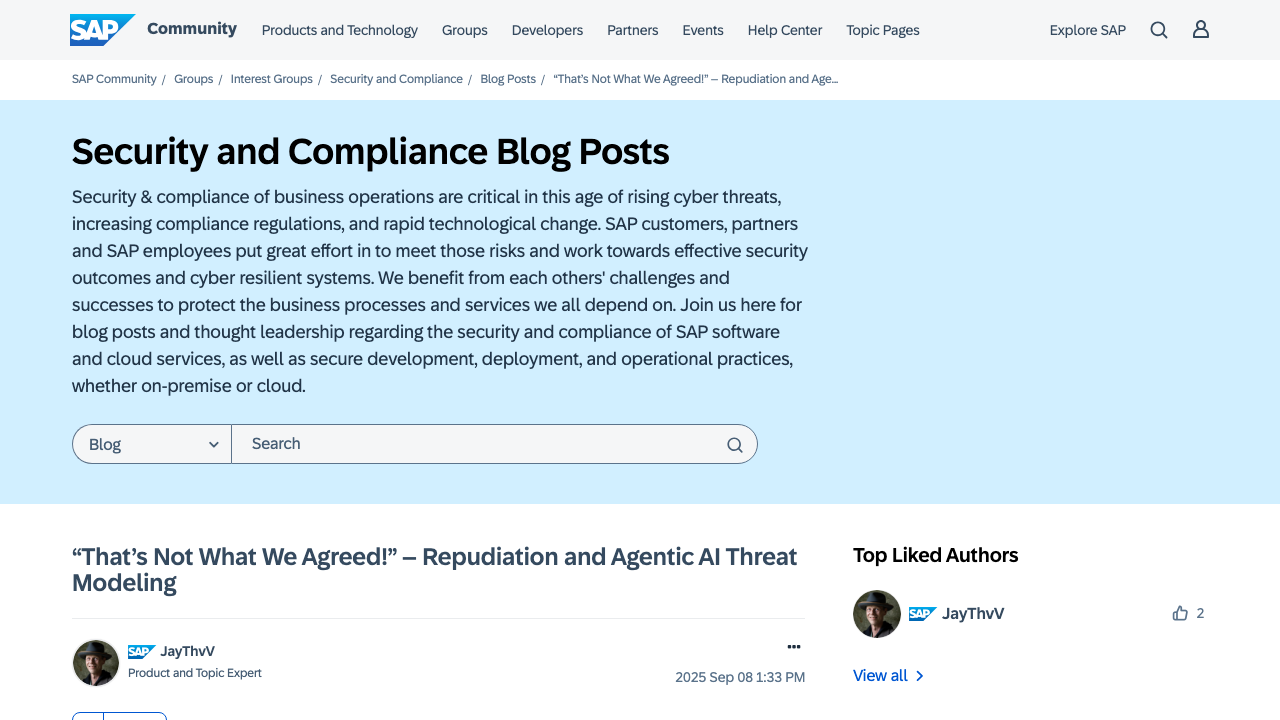Screen dimensions: 1280x720
Task: Click the Community header link
Action: coord(192,29)
